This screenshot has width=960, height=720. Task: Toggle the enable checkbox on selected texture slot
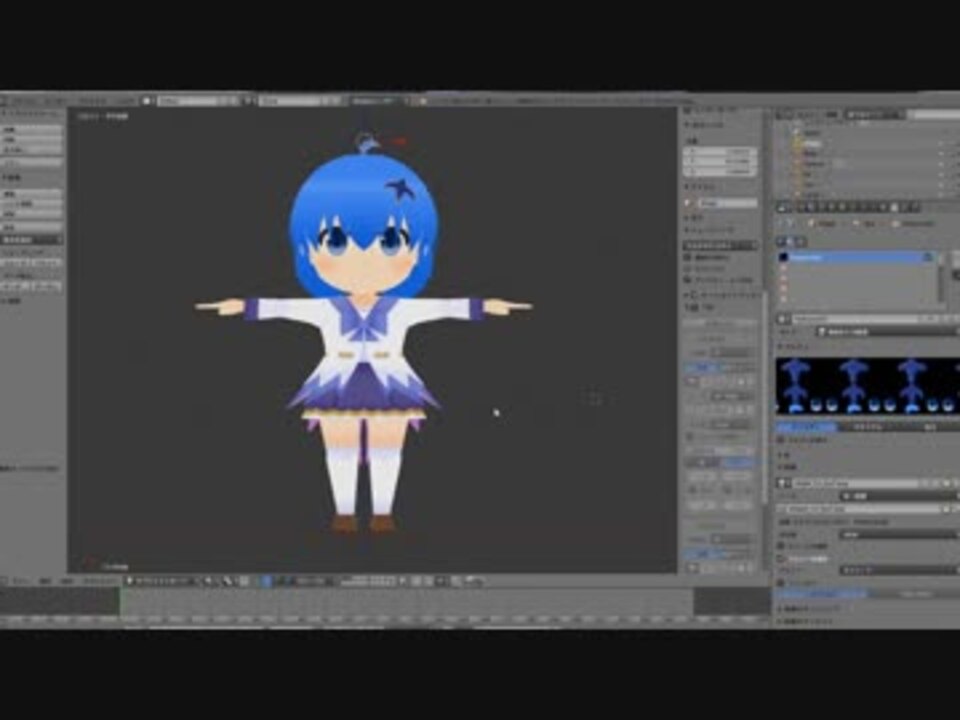coord(929,258)
